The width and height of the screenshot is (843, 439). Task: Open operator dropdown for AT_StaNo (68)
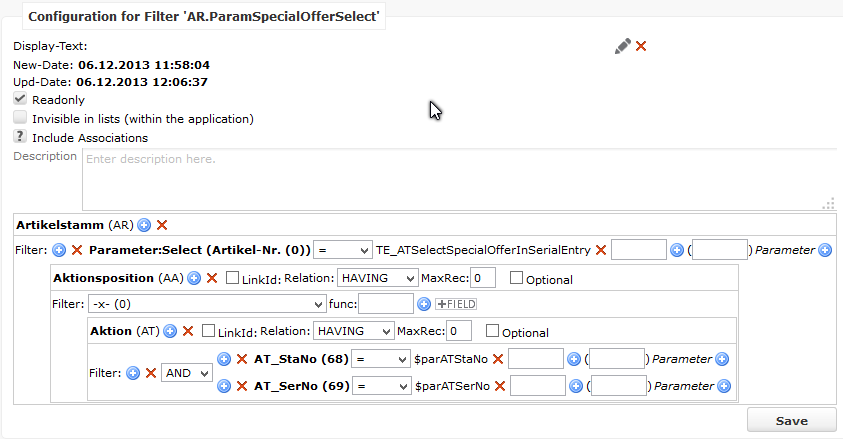[x=381, y=359]
